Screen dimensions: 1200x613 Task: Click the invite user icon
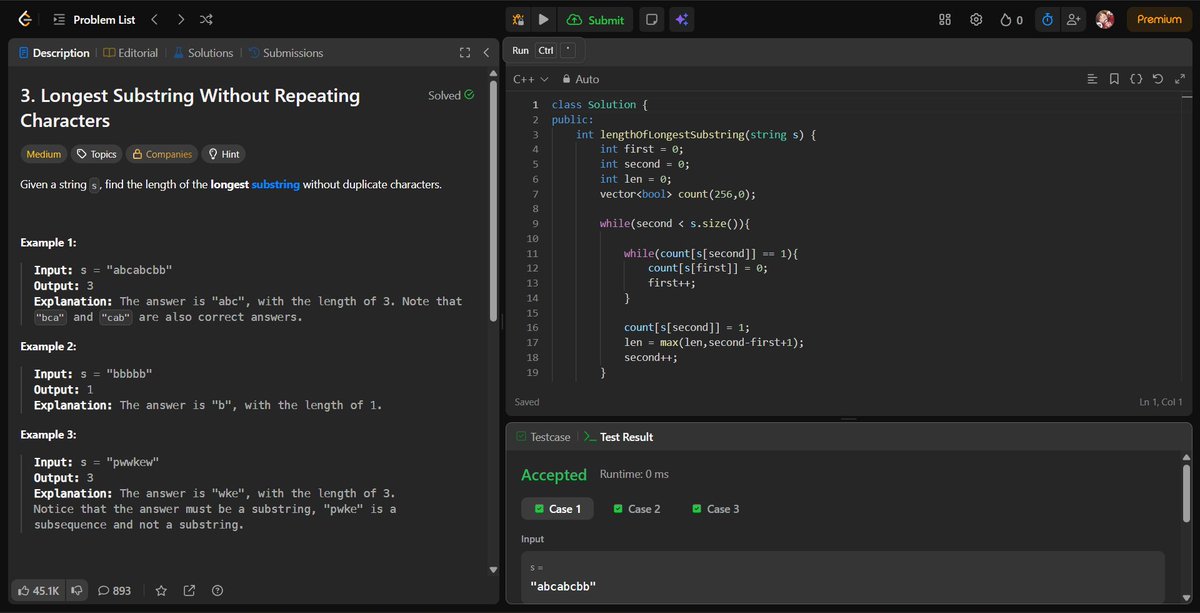pos(1074,19)
